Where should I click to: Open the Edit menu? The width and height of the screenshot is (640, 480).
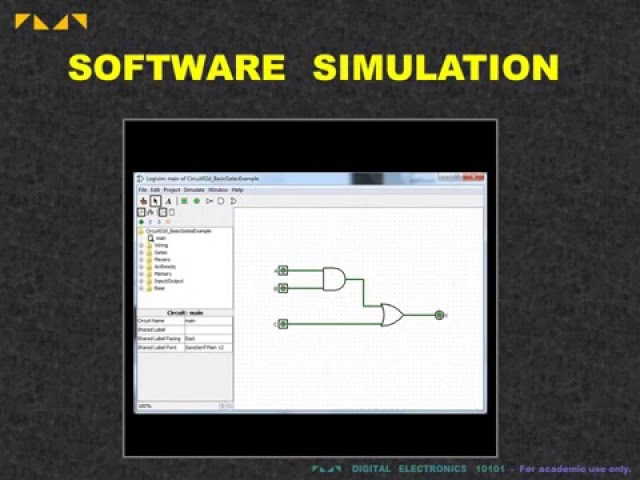155,190
